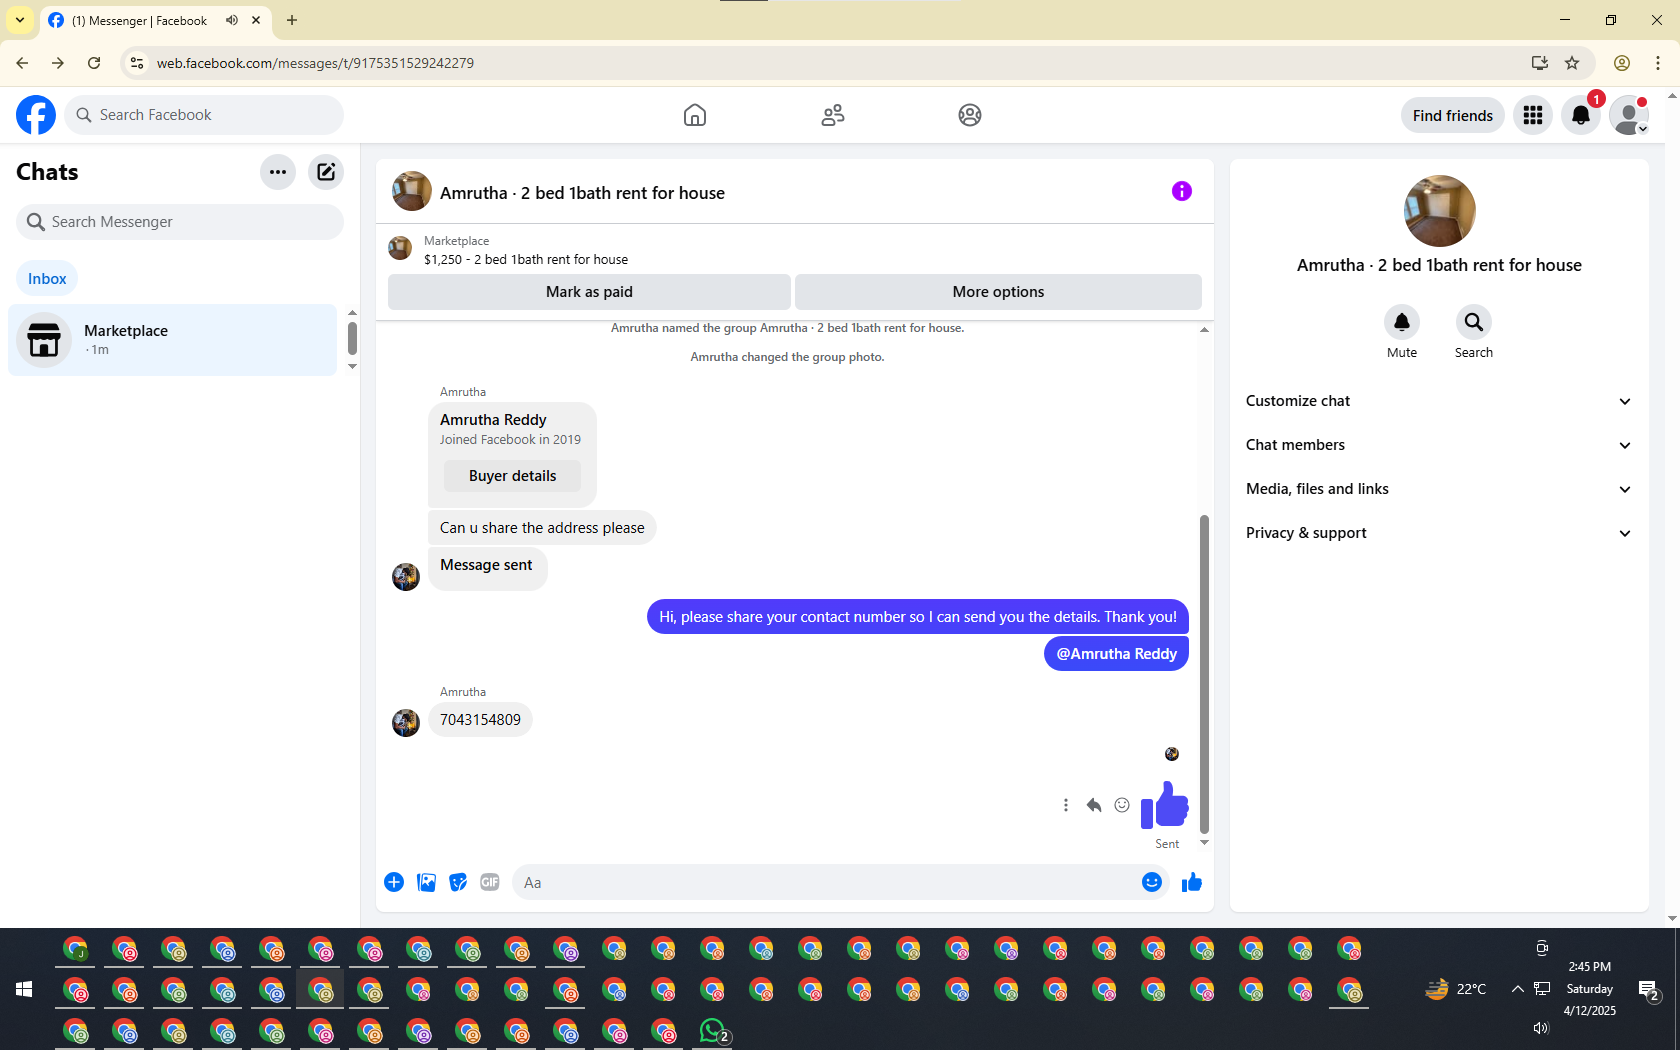This screenshot has width=1680, height=1050.
Task: Open a new browser tab
Action: (292, 20)
